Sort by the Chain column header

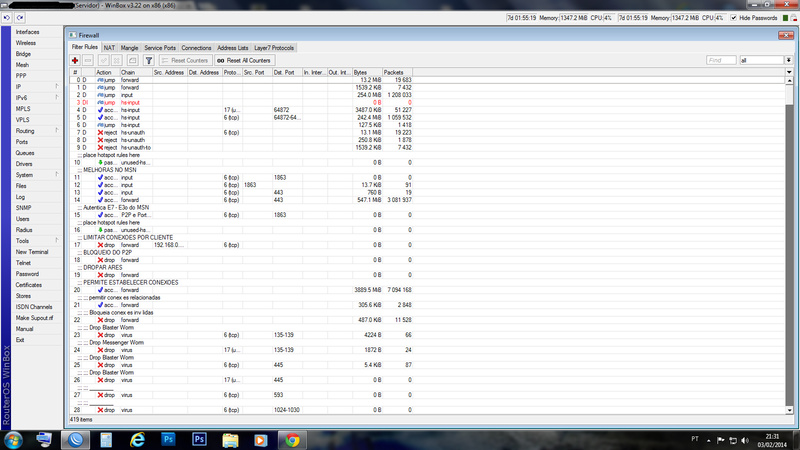[x=136, y=72]
